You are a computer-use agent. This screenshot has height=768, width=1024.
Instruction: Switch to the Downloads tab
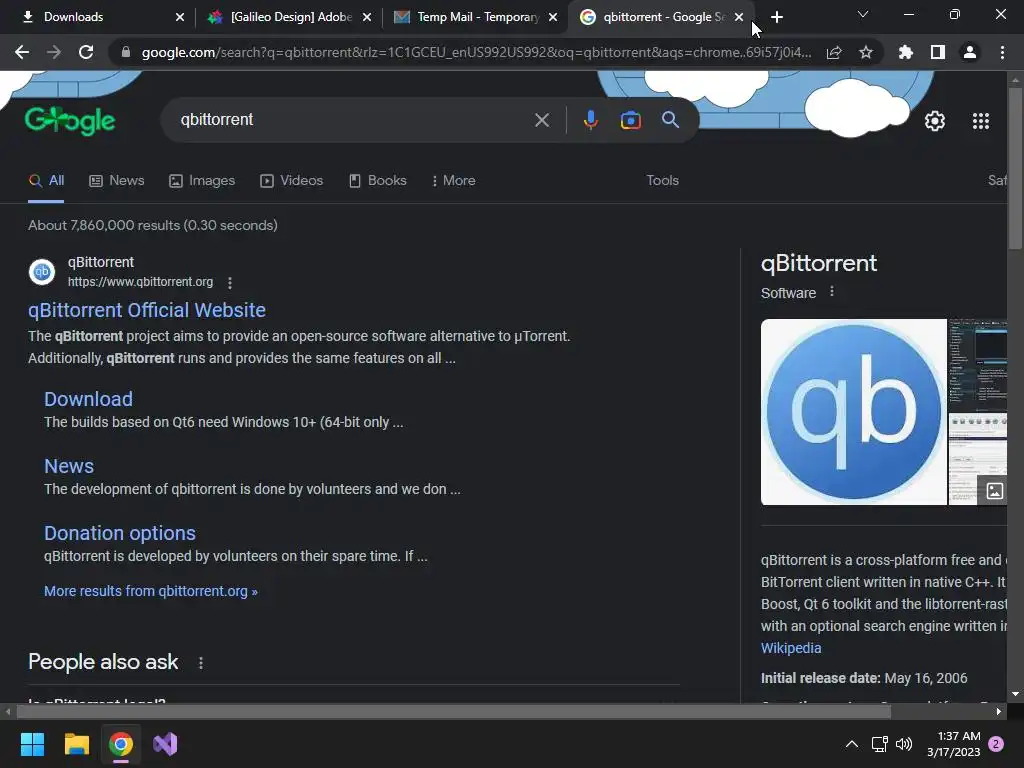click(x=103, y=17)
